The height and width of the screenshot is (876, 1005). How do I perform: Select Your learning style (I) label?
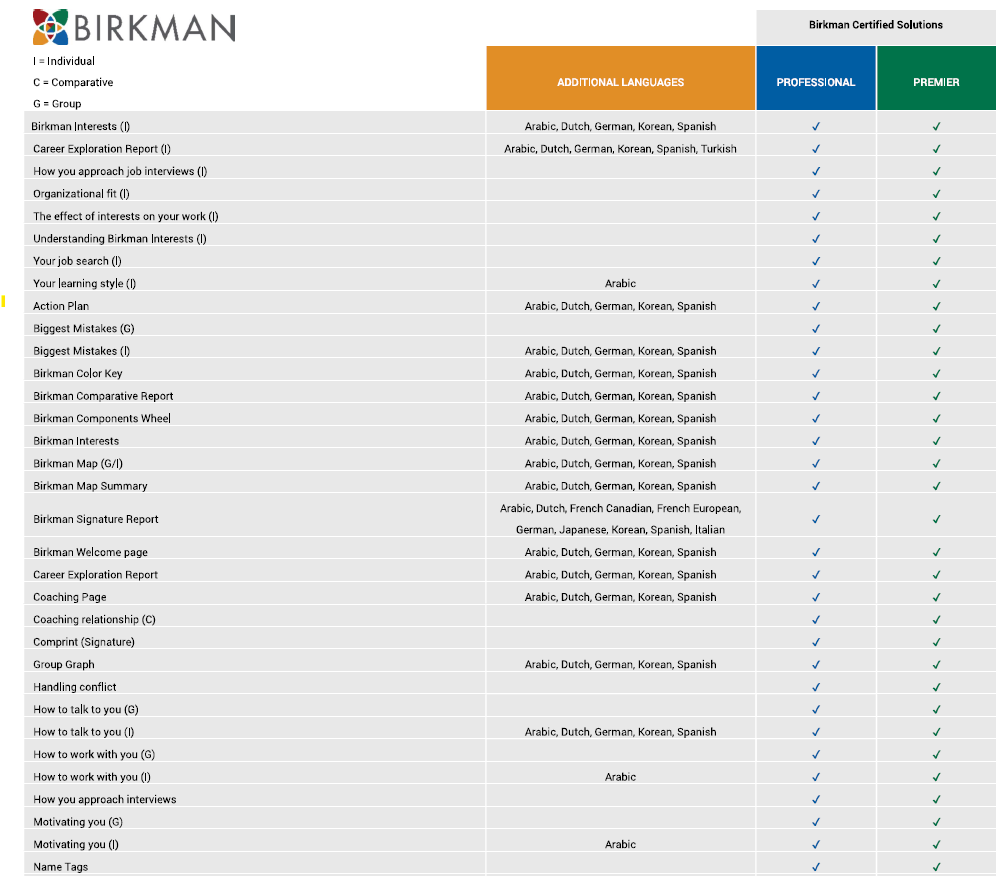(x=85, y=283)
